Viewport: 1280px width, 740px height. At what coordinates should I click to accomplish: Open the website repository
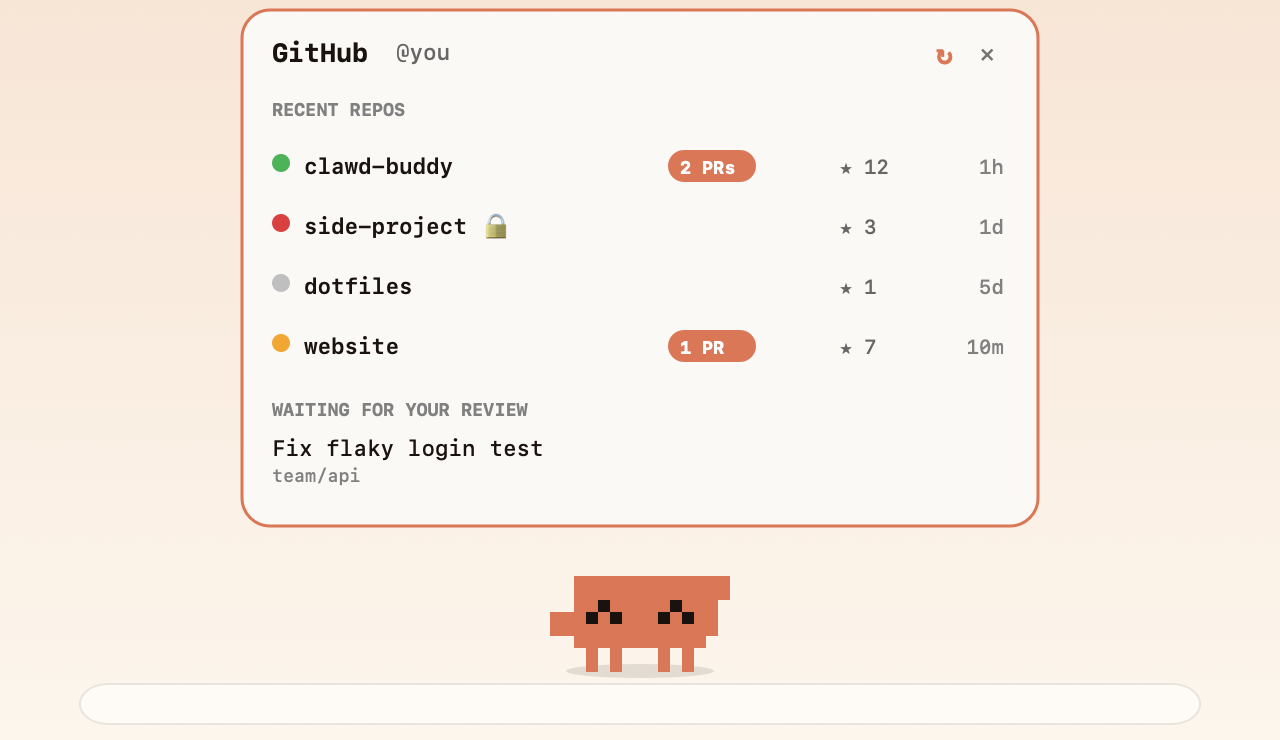351,347
